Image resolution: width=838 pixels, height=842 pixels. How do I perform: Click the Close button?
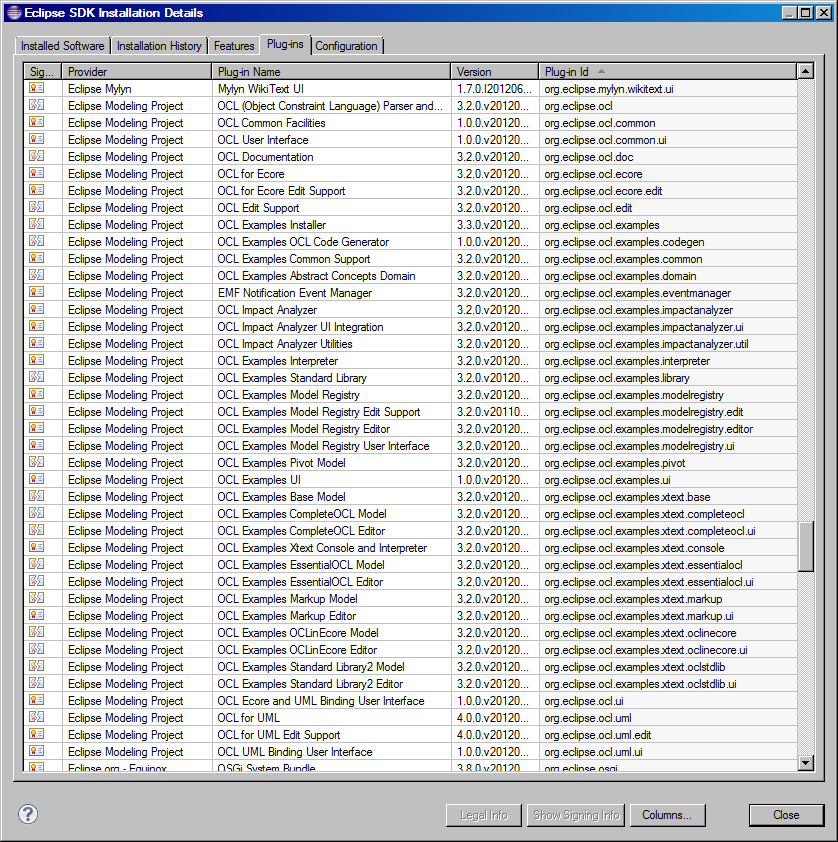point(786,815)
